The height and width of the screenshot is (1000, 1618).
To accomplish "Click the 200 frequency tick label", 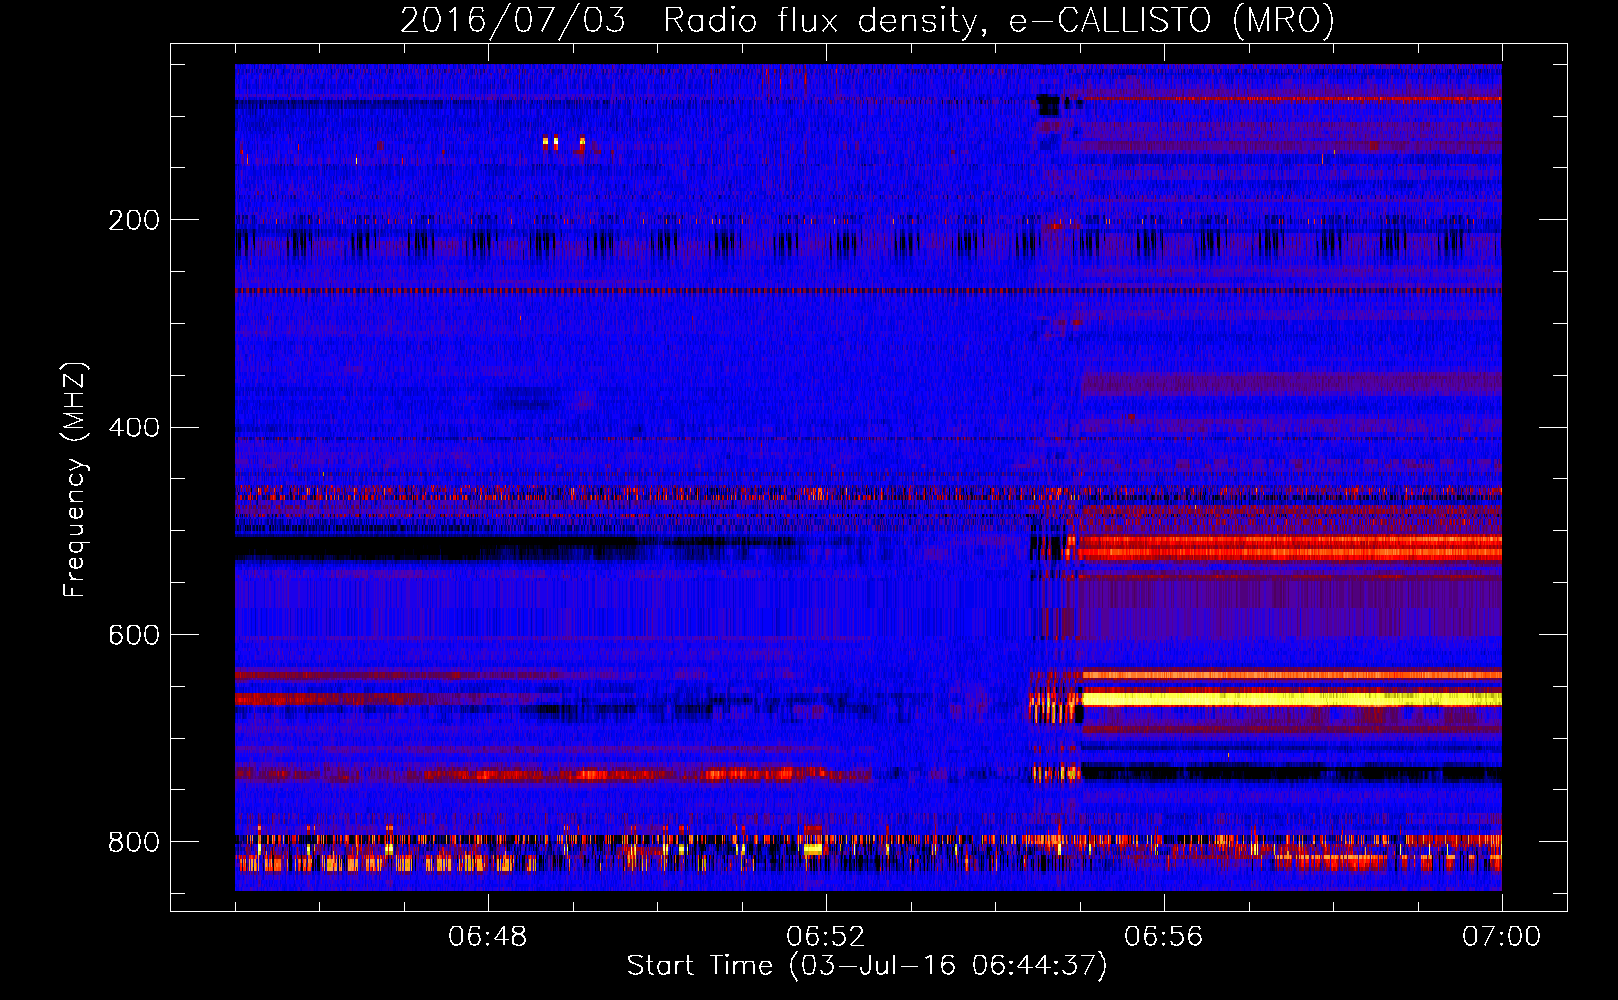I will 134,220.
